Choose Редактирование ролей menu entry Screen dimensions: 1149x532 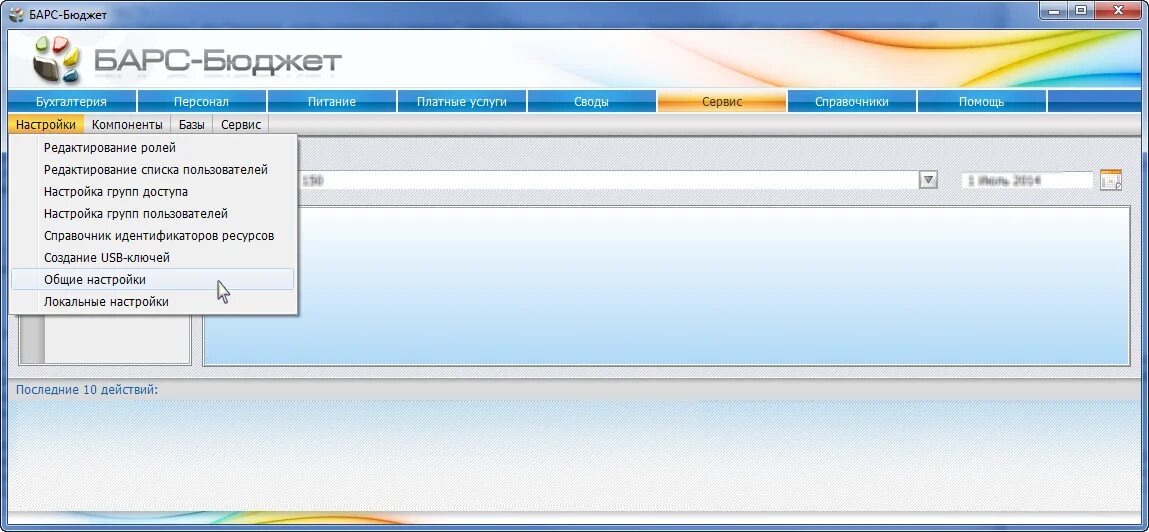pos(152,148)
